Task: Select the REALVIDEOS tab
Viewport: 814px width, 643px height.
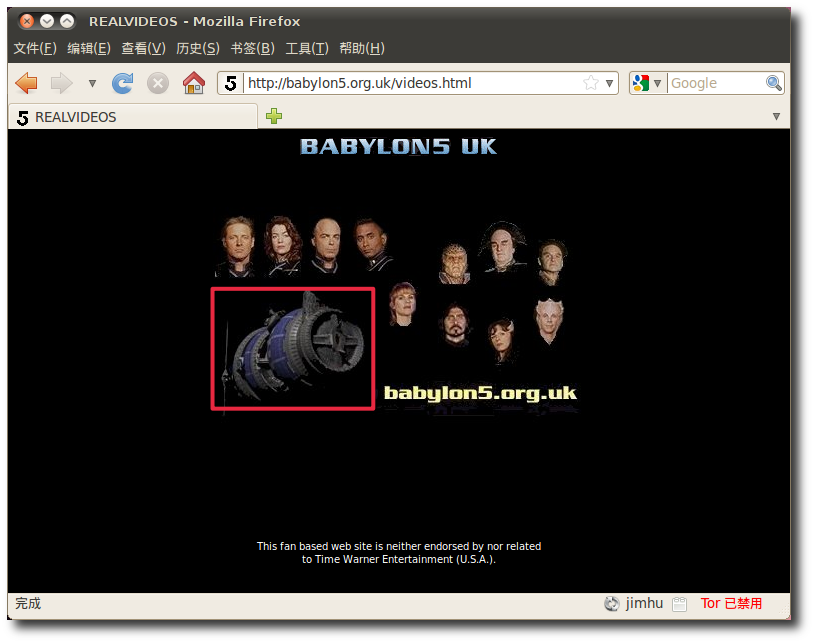Action: pyautogui.click(x=133, y=117)
